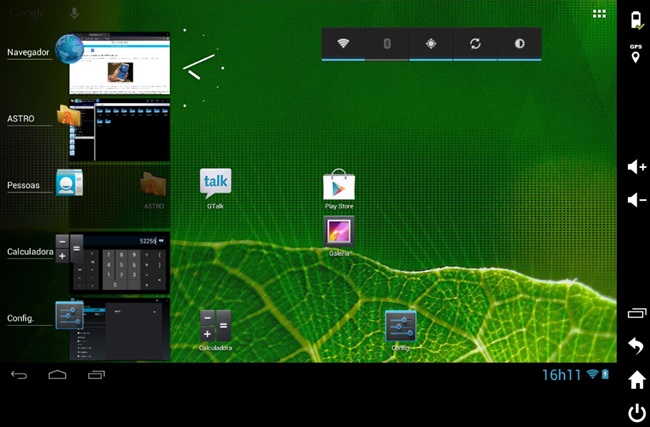This screenshot has height=427, width=650.
Task: Click the side panel power button
Action: 637,413
